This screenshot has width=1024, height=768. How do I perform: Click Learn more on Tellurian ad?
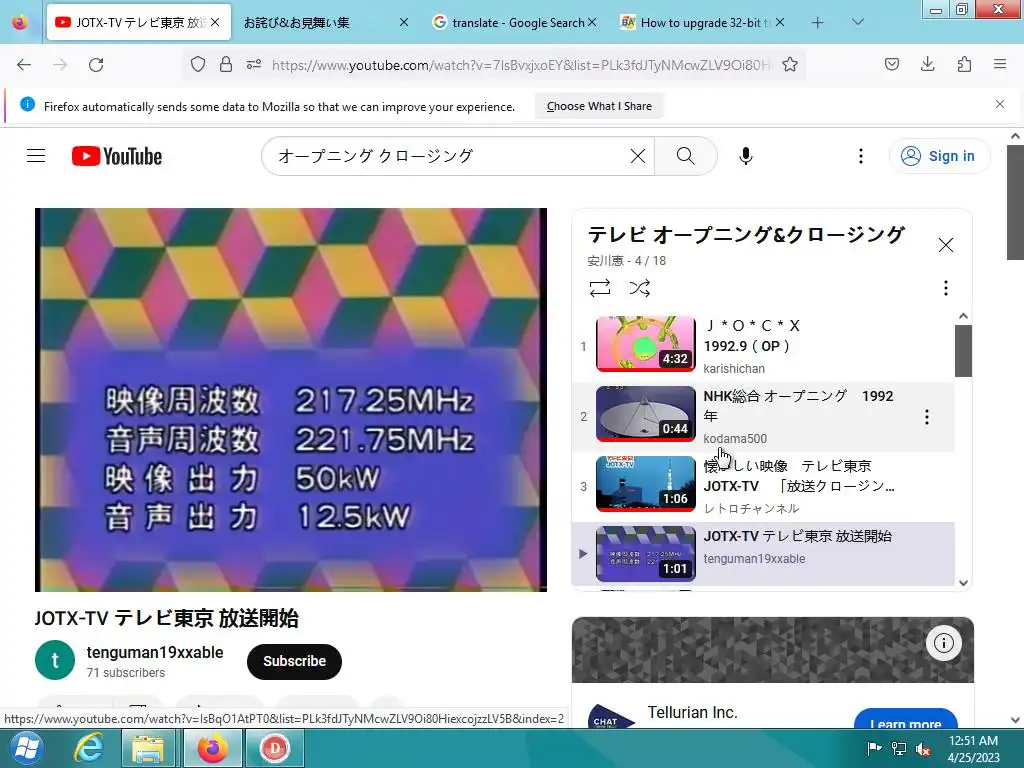coord(906,719)
